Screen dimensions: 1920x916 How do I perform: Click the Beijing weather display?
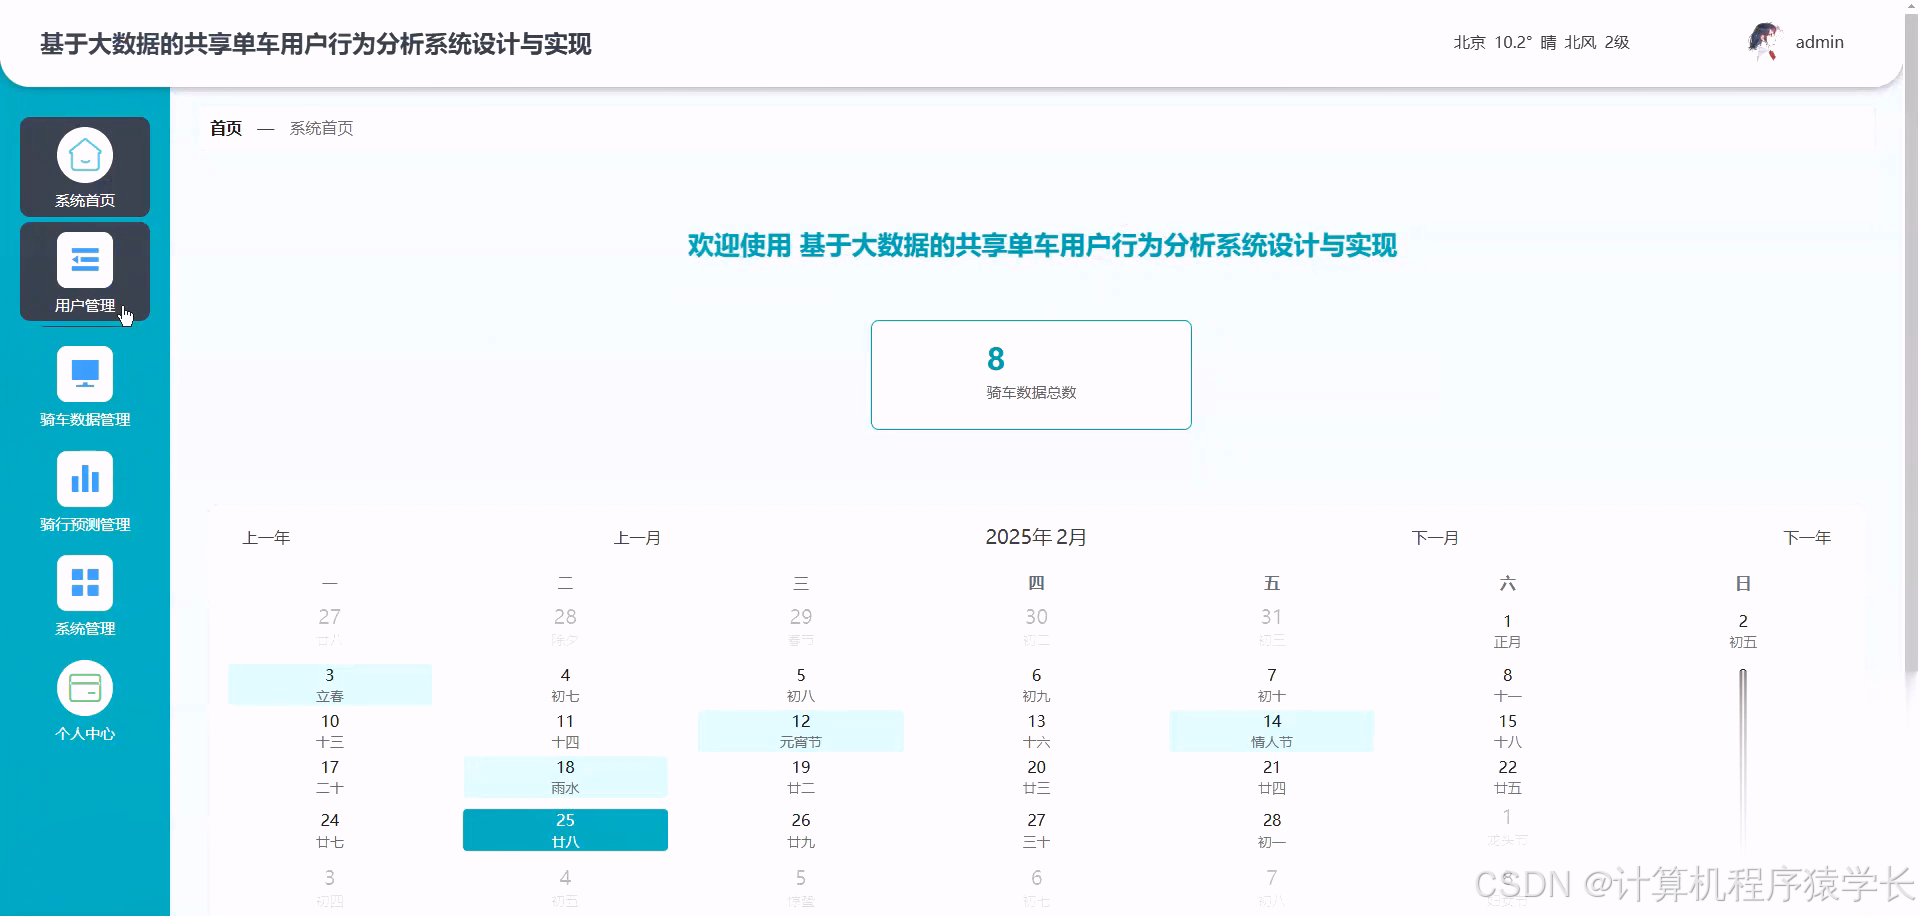1540,42
